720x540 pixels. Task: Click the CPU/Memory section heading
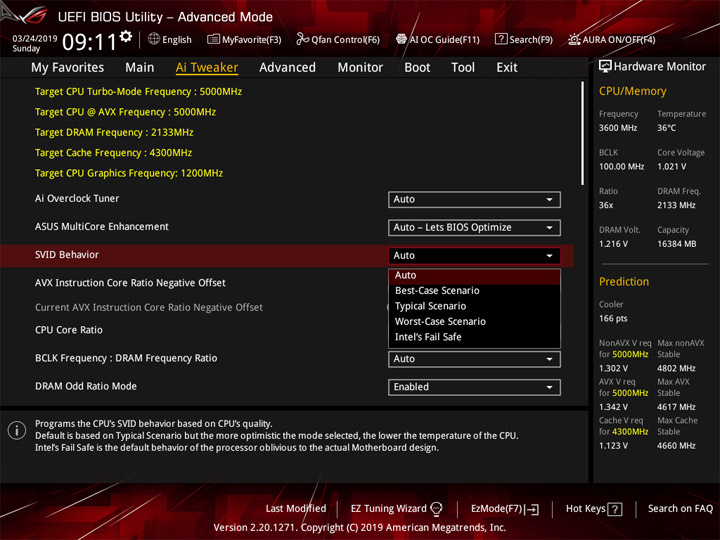coord(632,91)
